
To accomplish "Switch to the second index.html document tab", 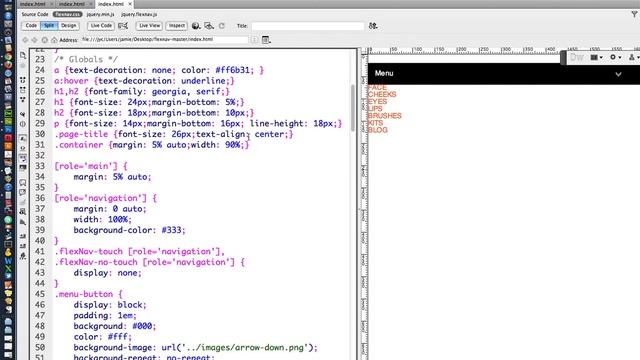I will point(71,4).
